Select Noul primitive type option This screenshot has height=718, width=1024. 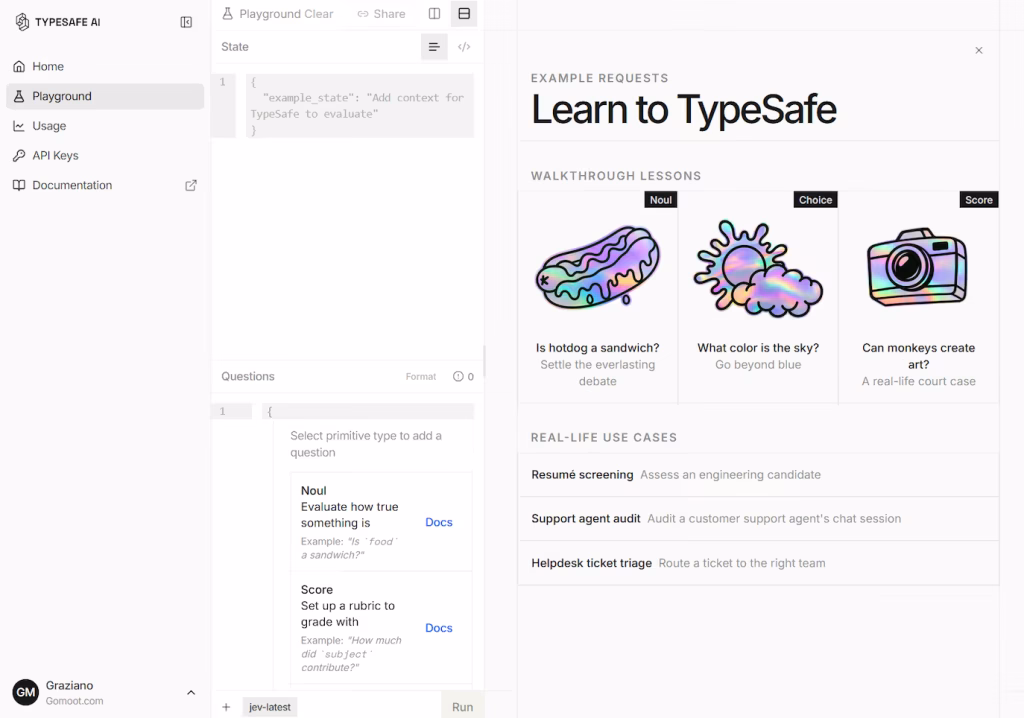(381, 522)
